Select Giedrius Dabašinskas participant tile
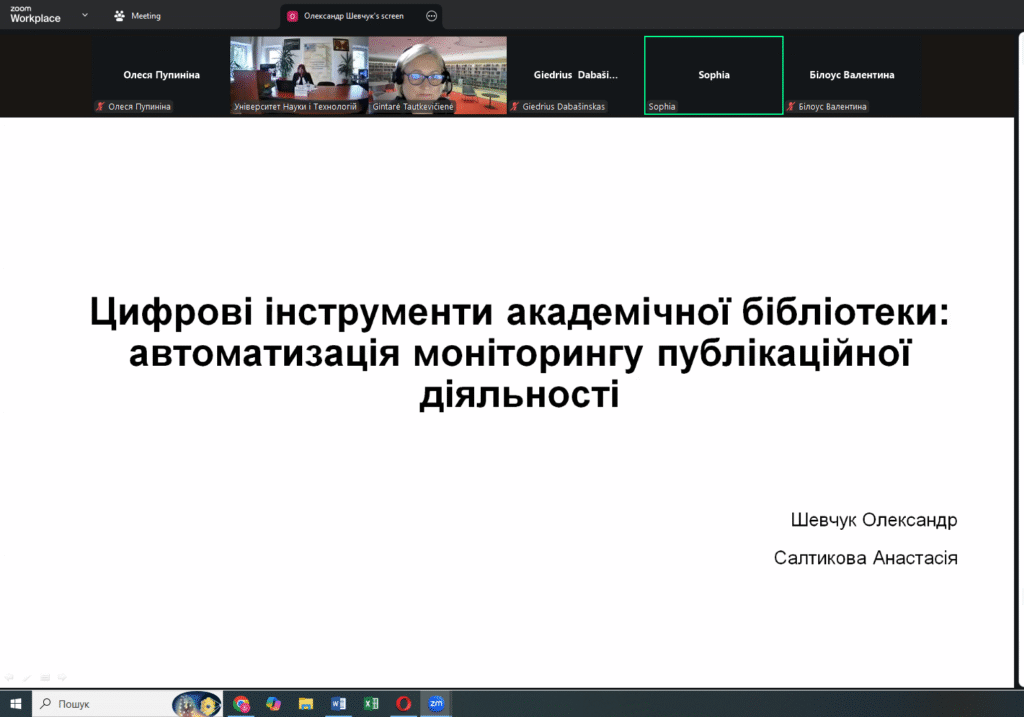 pos(575,75)
